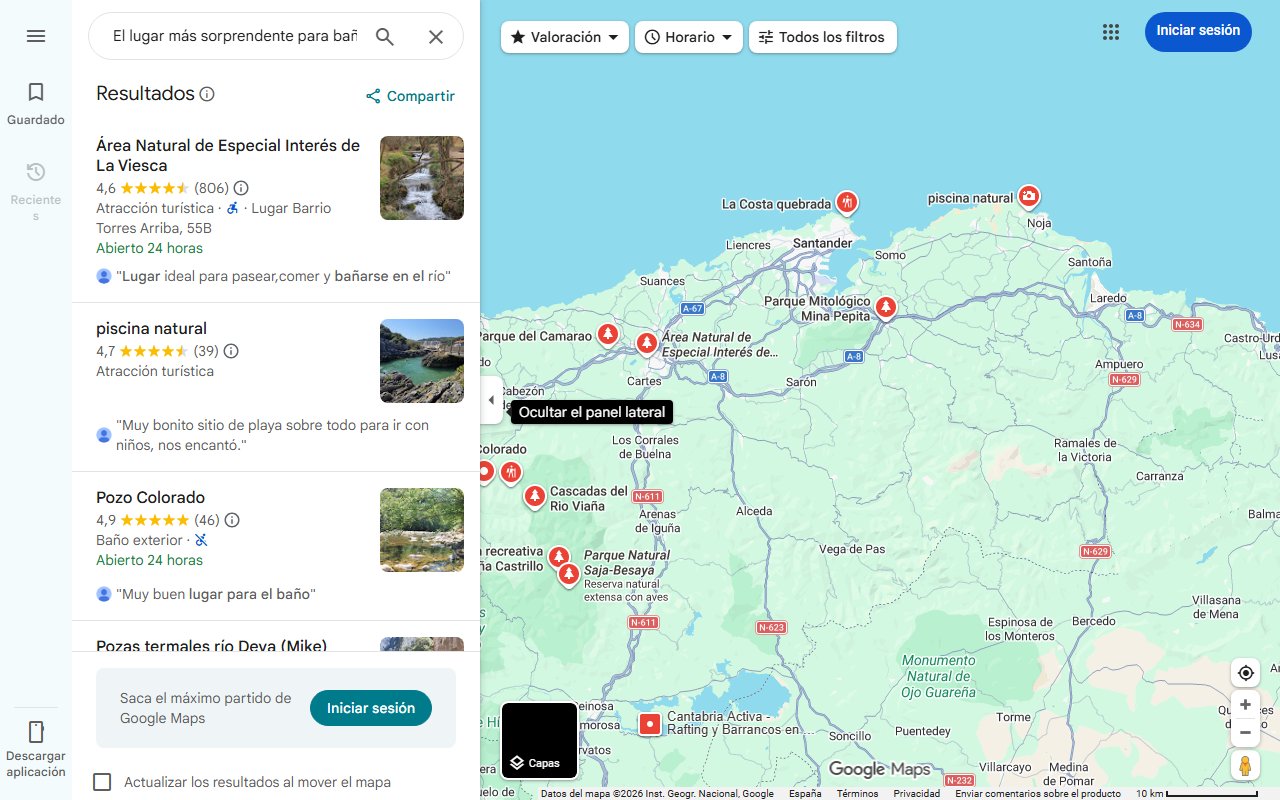Click the blue 'Iniciar sesión' button
The width and height of the screenshot is (1280, 800).
coord(1197,31)
